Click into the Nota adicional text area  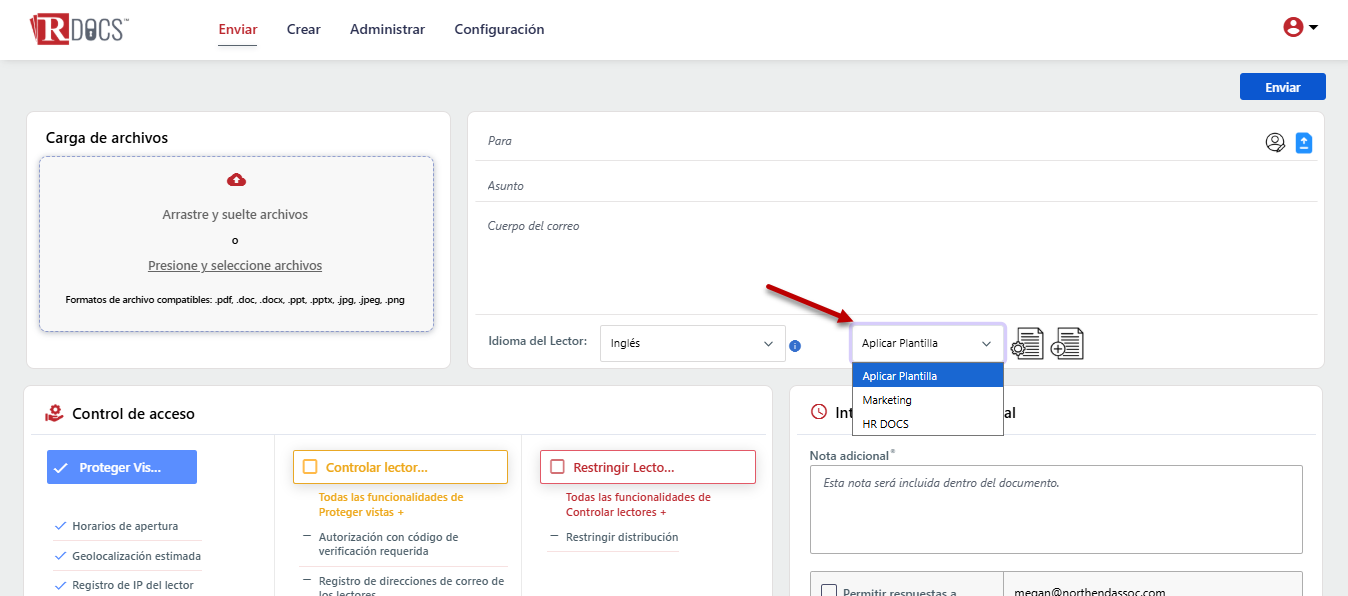pos(1055,510)
